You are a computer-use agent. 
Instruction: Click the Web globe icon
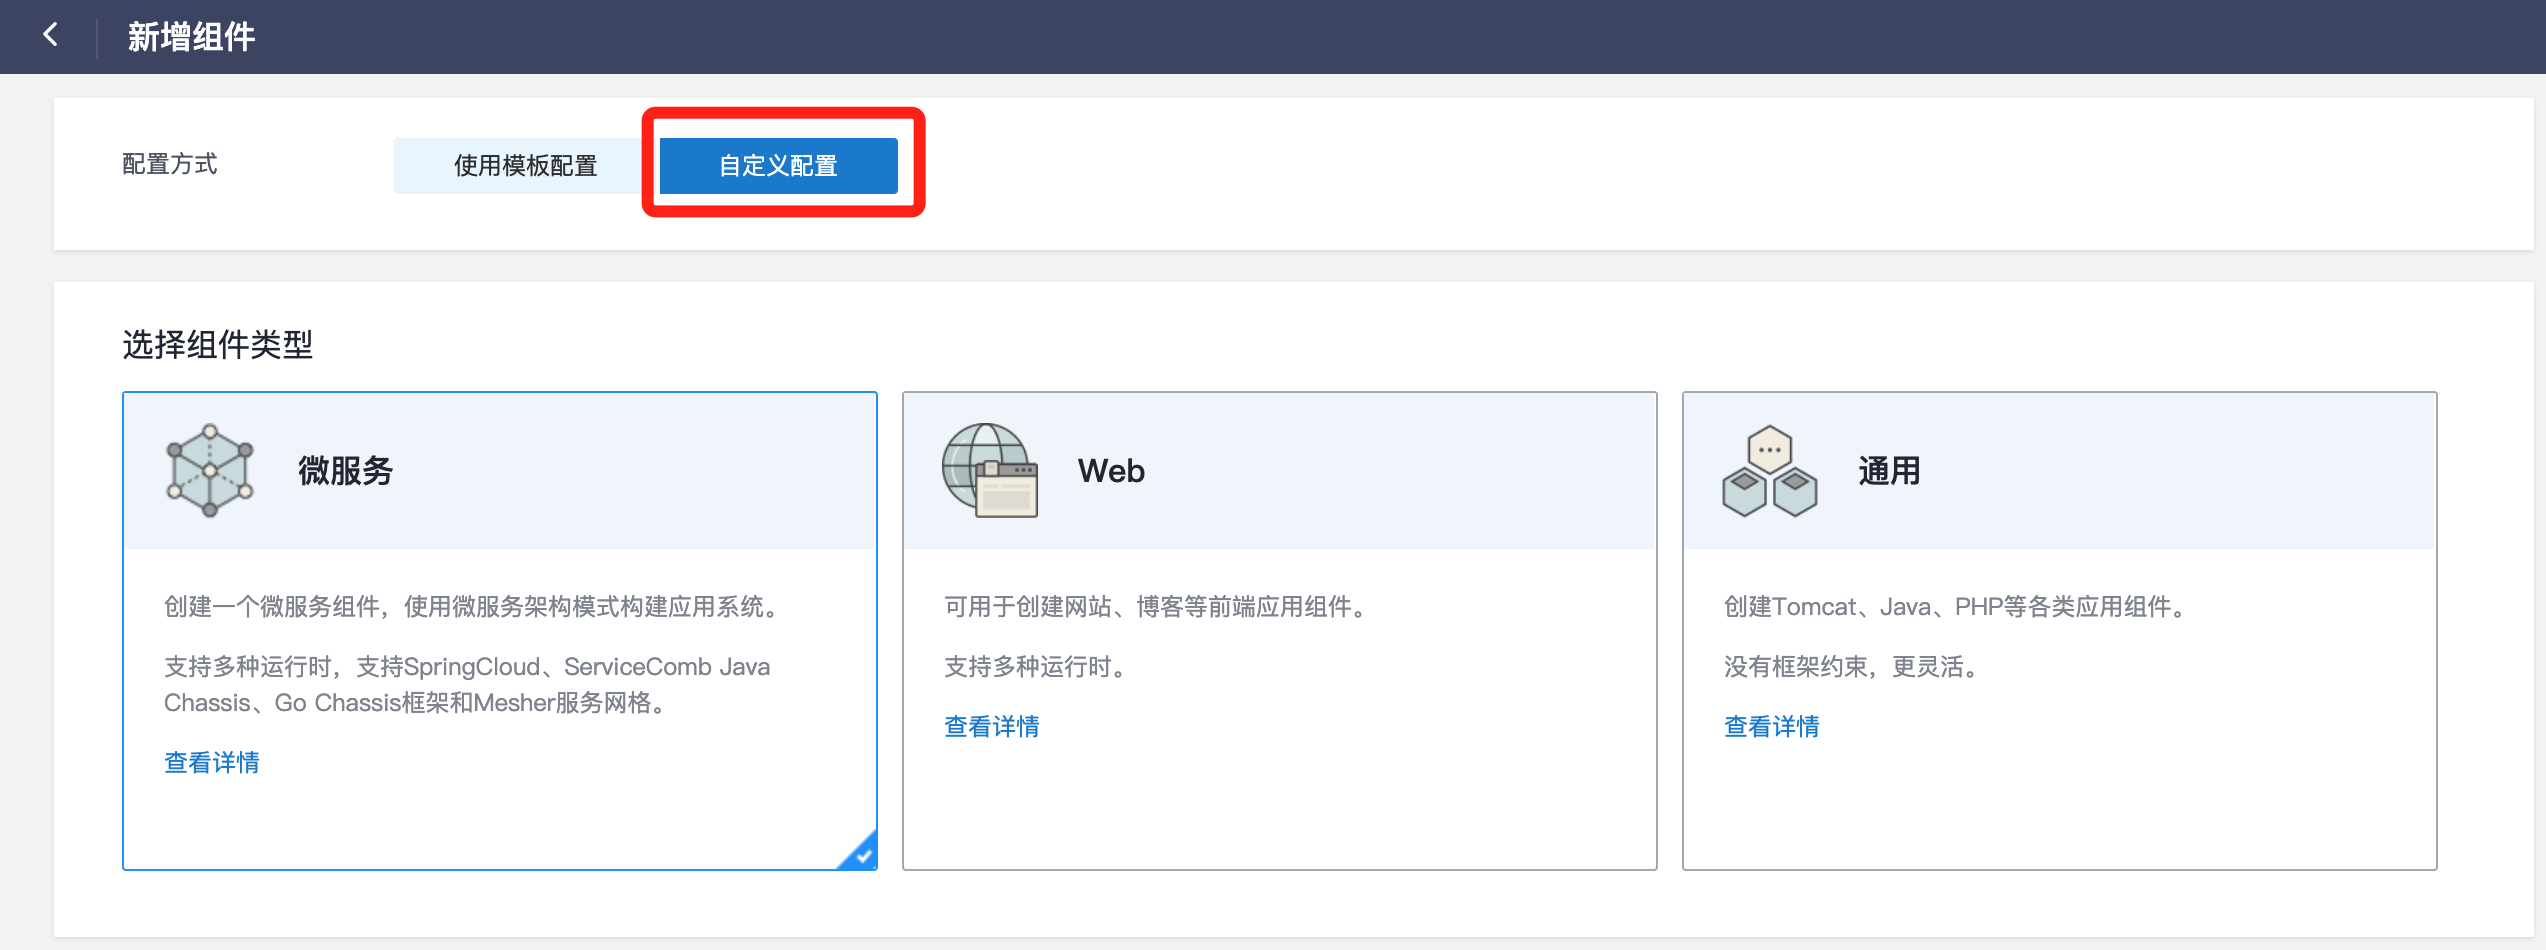tap(989, 470)
